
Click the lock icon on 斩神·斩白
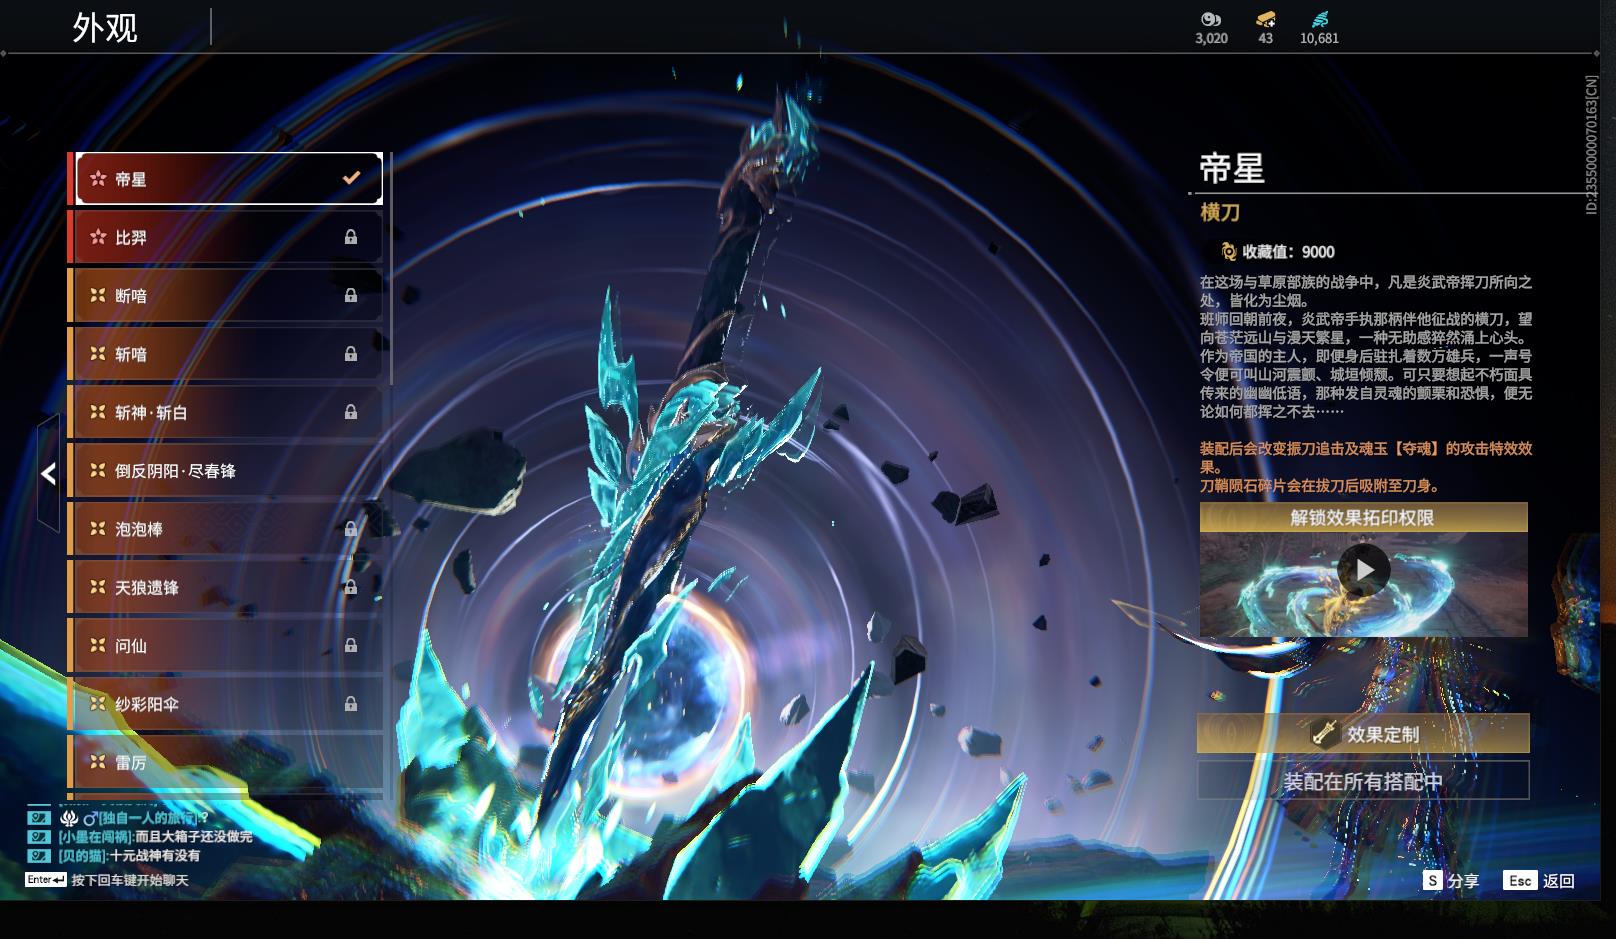tap(351, 412)
